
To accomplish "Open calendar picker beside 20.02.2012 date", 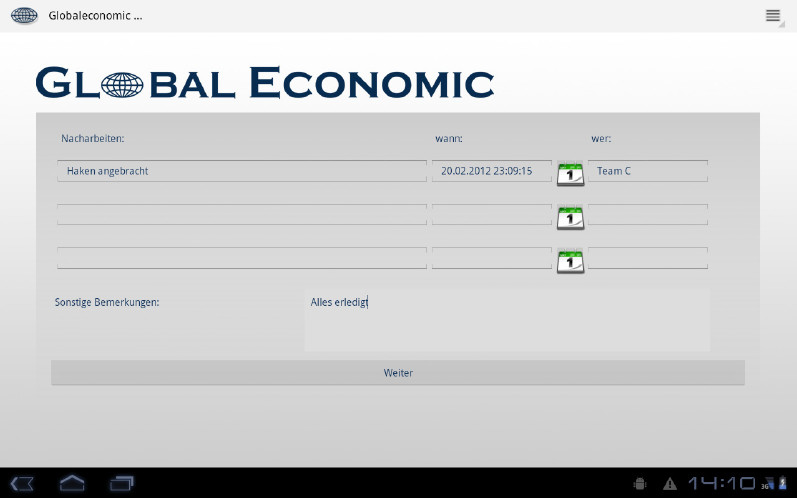I will (570, 174).
